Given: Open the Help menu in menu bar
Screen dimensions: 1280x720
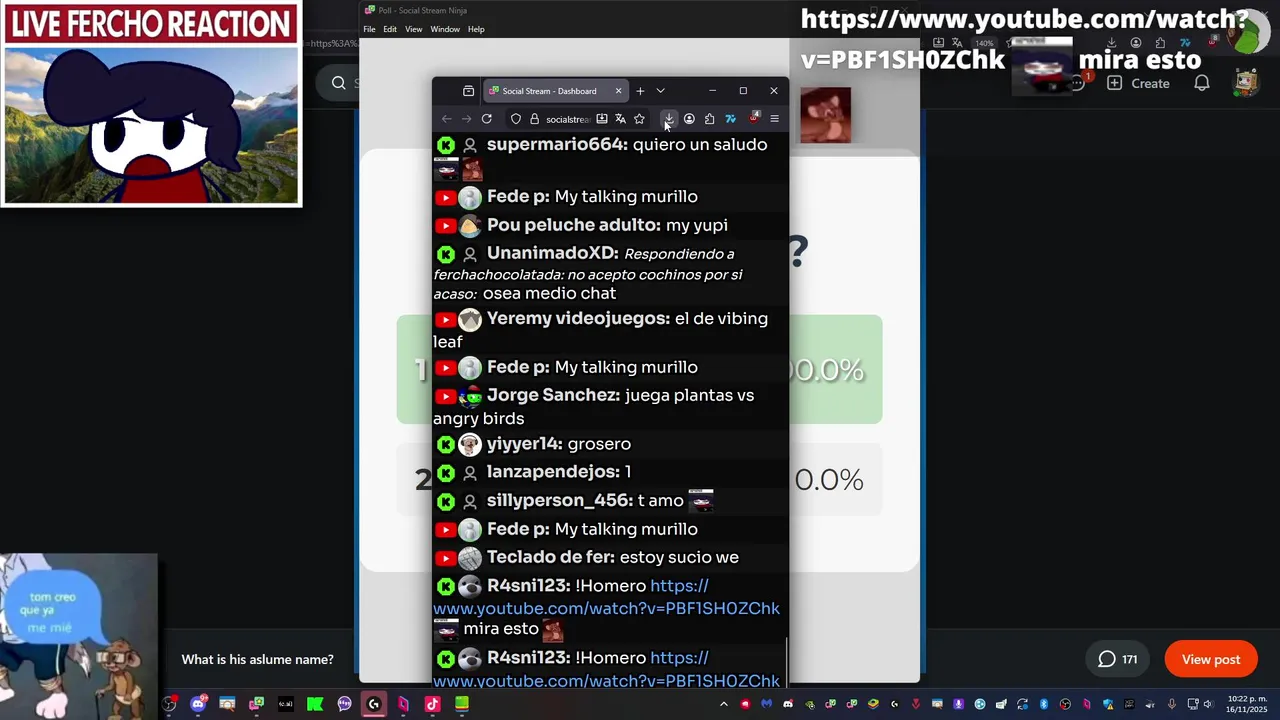Looking at the screenshot, I should click(x=476, y=29).
